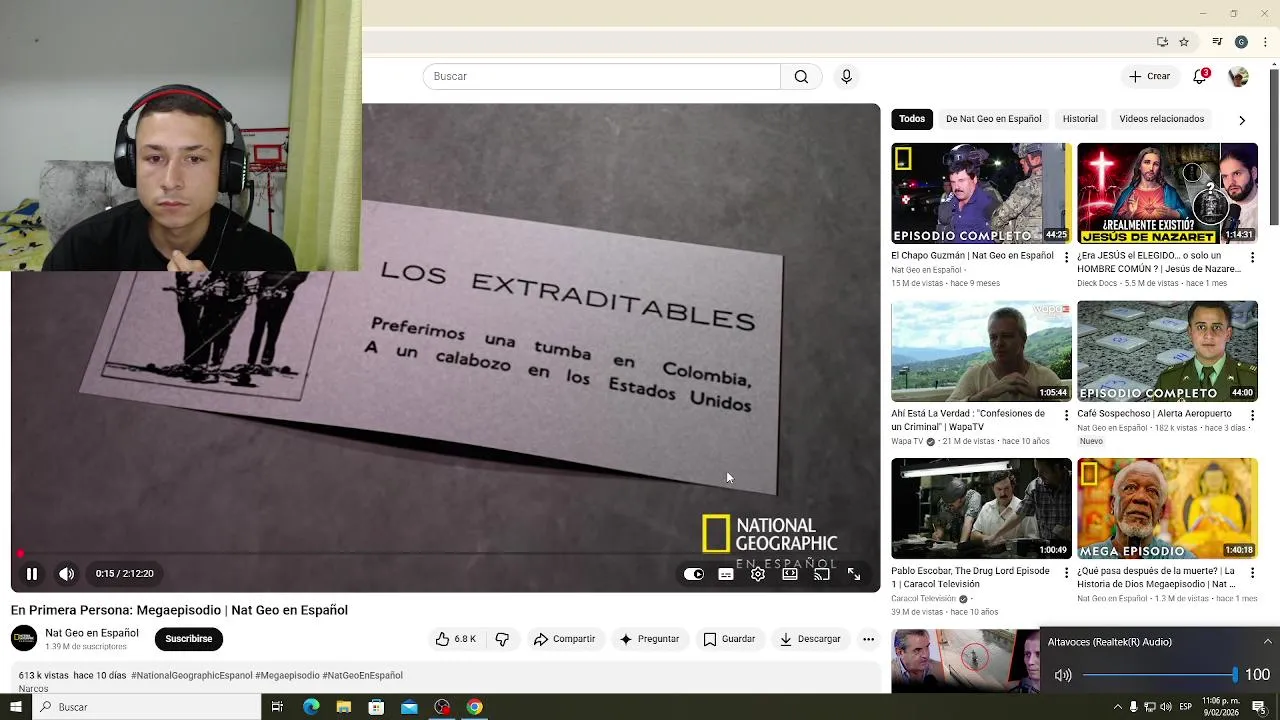This screenshot has height=720, width=1280.
Task: Click the Compartir share button
Action: point(564,639)
